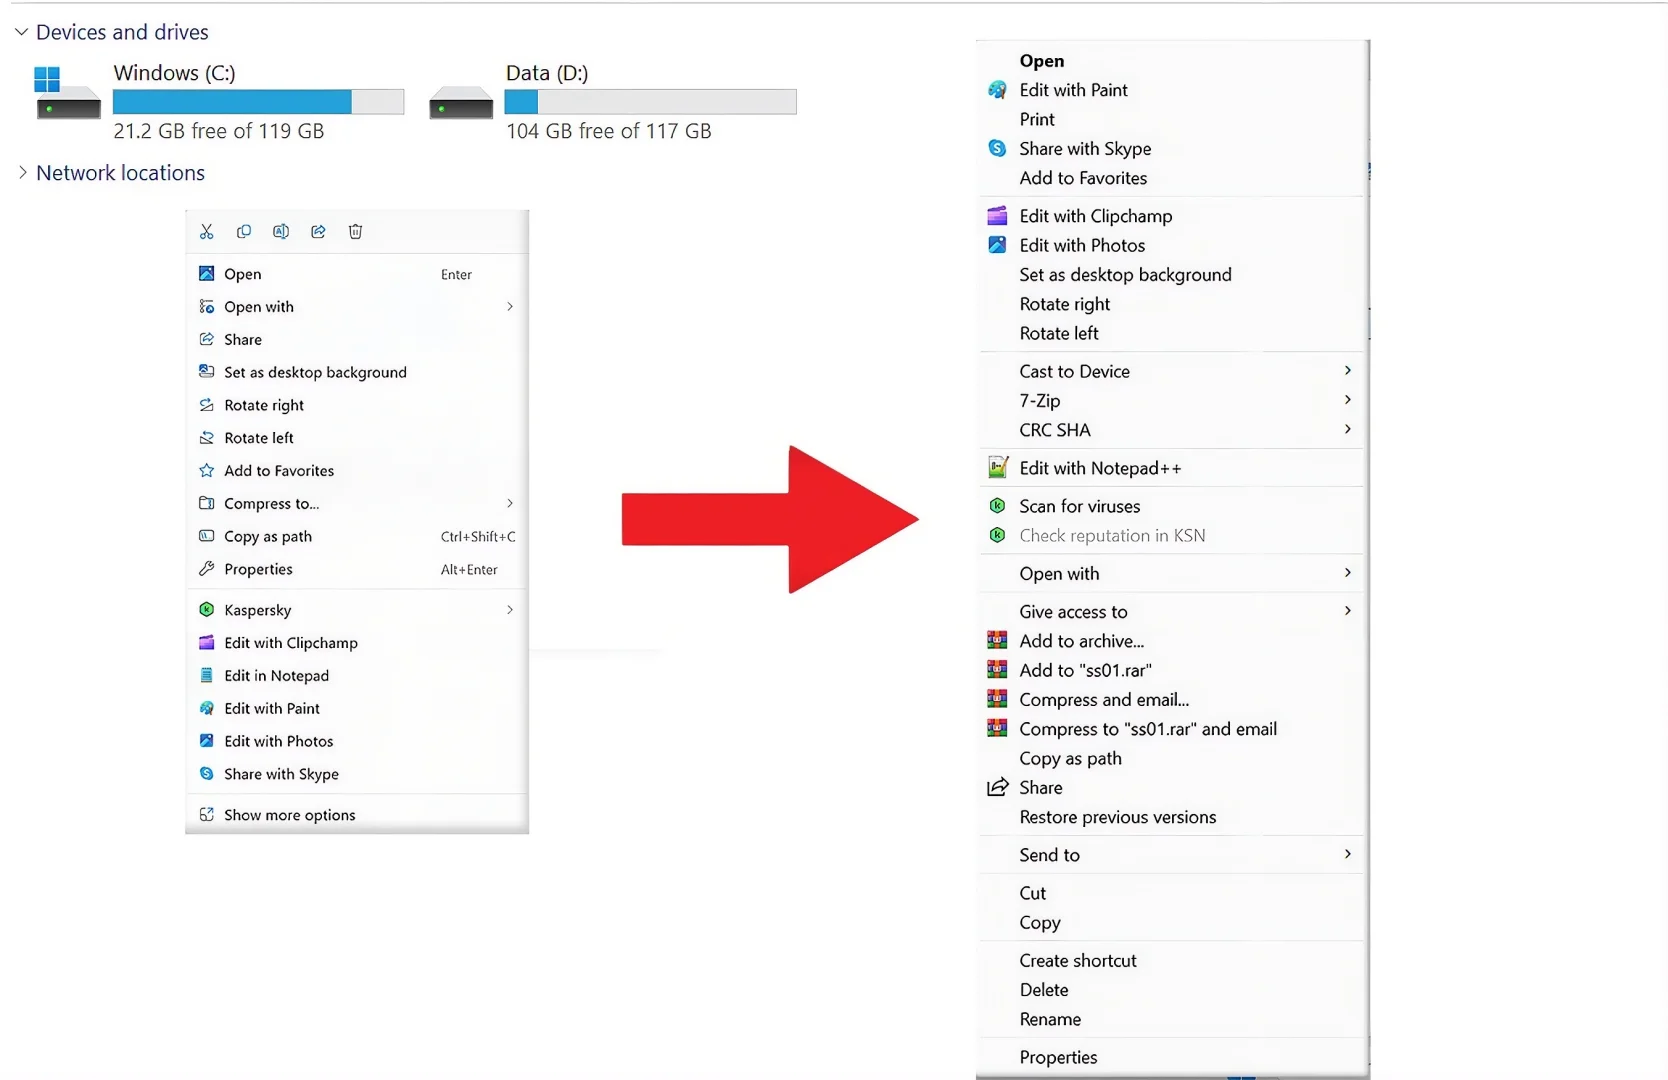Click the Cut scissors icon in compact menu

(x=207, y=232)
